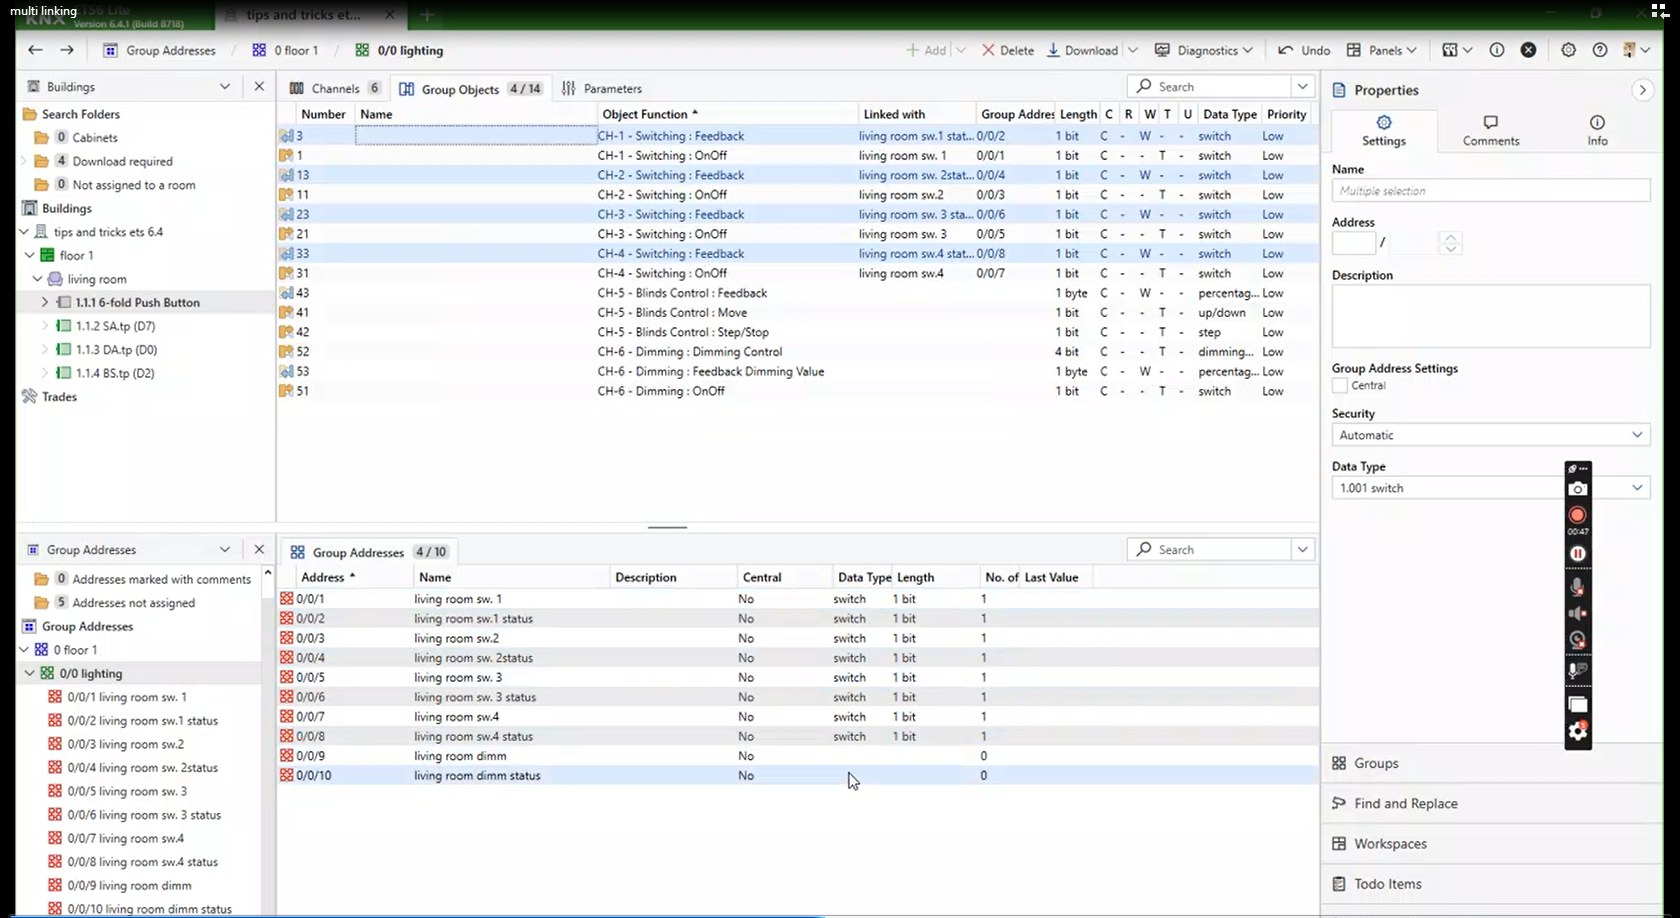Toggle the Central checkbox
Image resolution: width=1680 pixels, height=918 pixels.
[1340, 386]
